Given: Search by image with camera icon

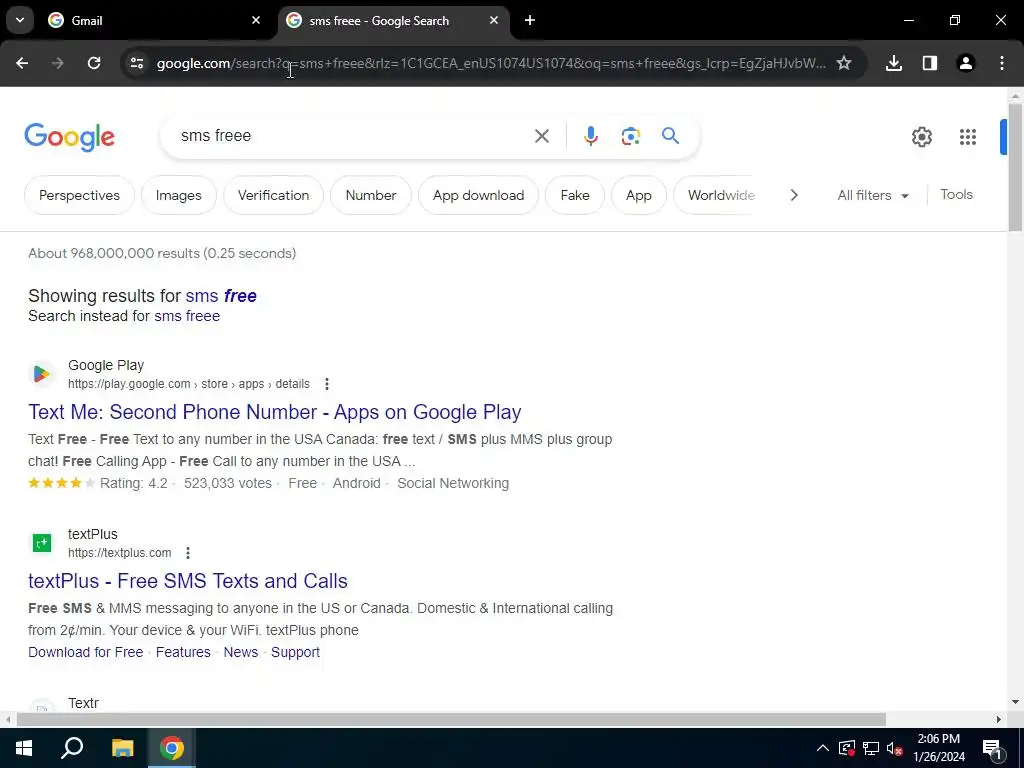Looking at the screenshot, I should pyautogui.click(x=630, y=136).
